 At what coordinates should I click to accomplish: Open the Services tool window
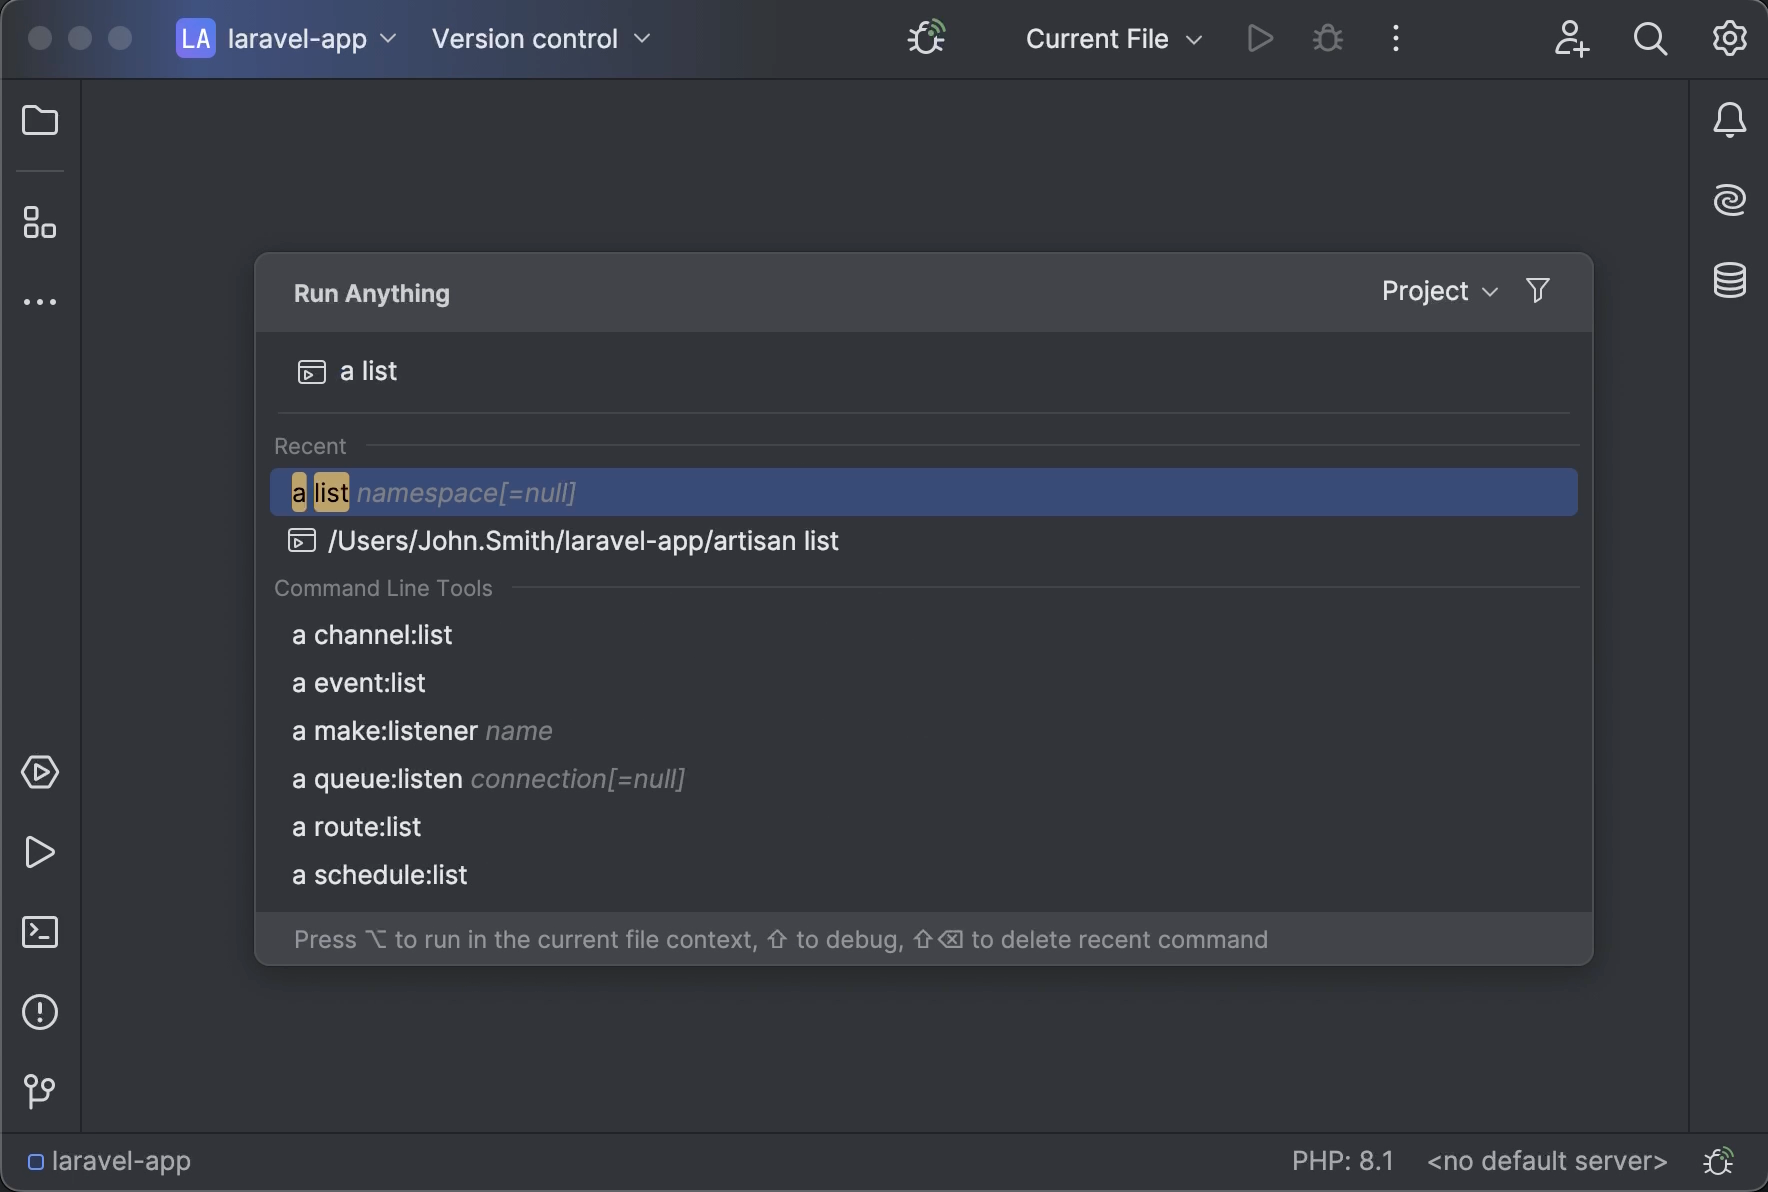tap(40, 772)
